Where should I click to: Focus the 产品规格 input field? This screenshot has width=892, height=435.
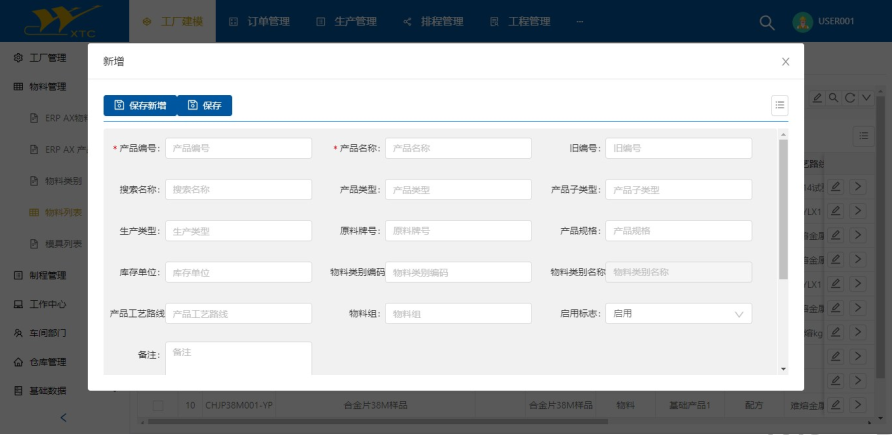click(679, 231)
